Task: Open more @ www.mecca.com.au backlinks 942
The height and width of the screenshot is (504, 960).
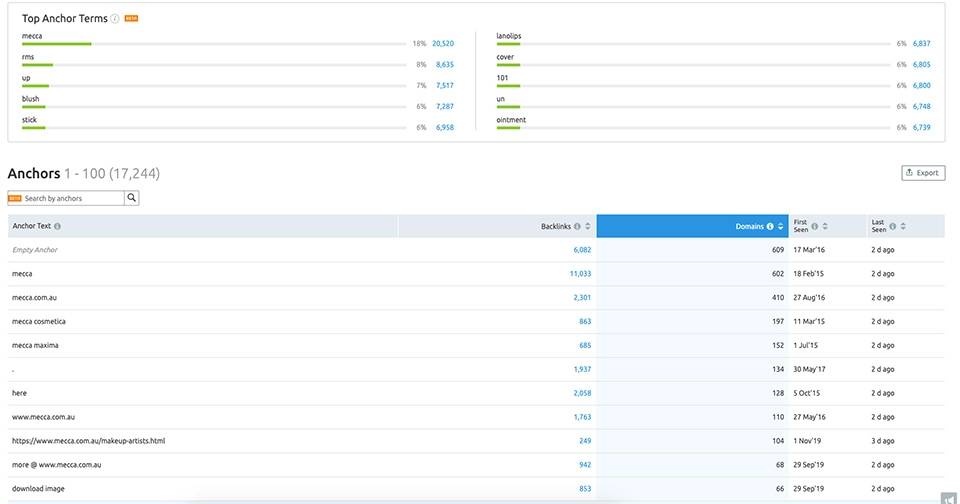Action: [x=585, y=465]
